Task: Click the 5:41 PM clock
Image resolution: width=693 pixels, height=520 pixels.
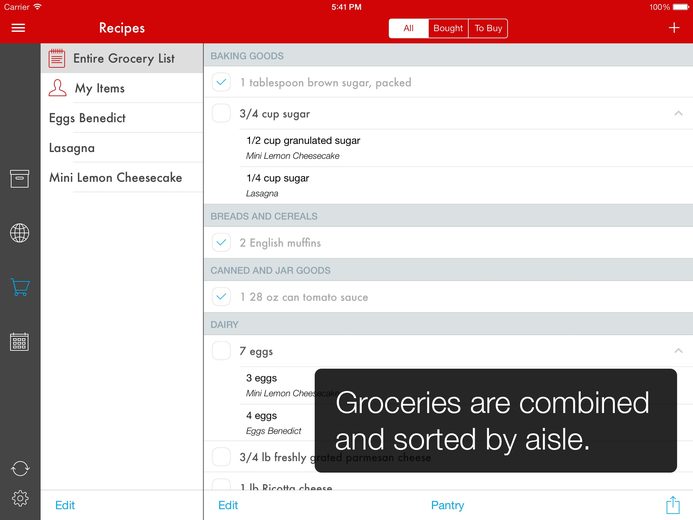Action: tap(346, 7)
